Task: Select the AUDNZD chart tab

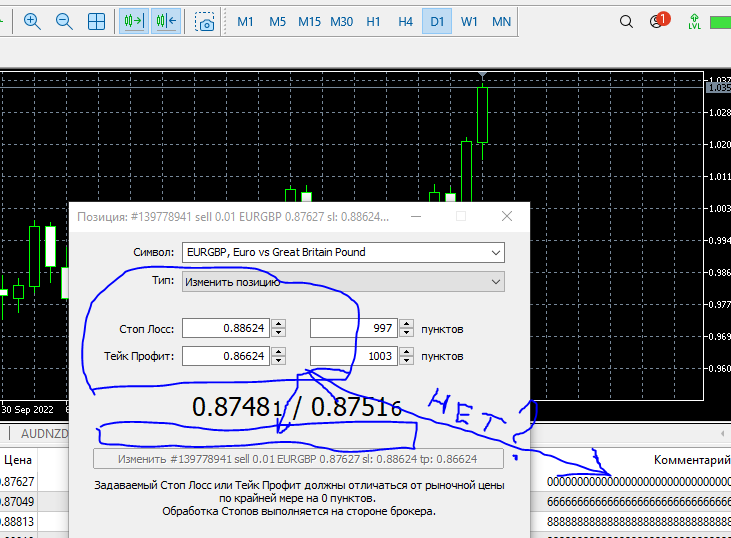Action: pyautogui.click(x=44, y=434)
